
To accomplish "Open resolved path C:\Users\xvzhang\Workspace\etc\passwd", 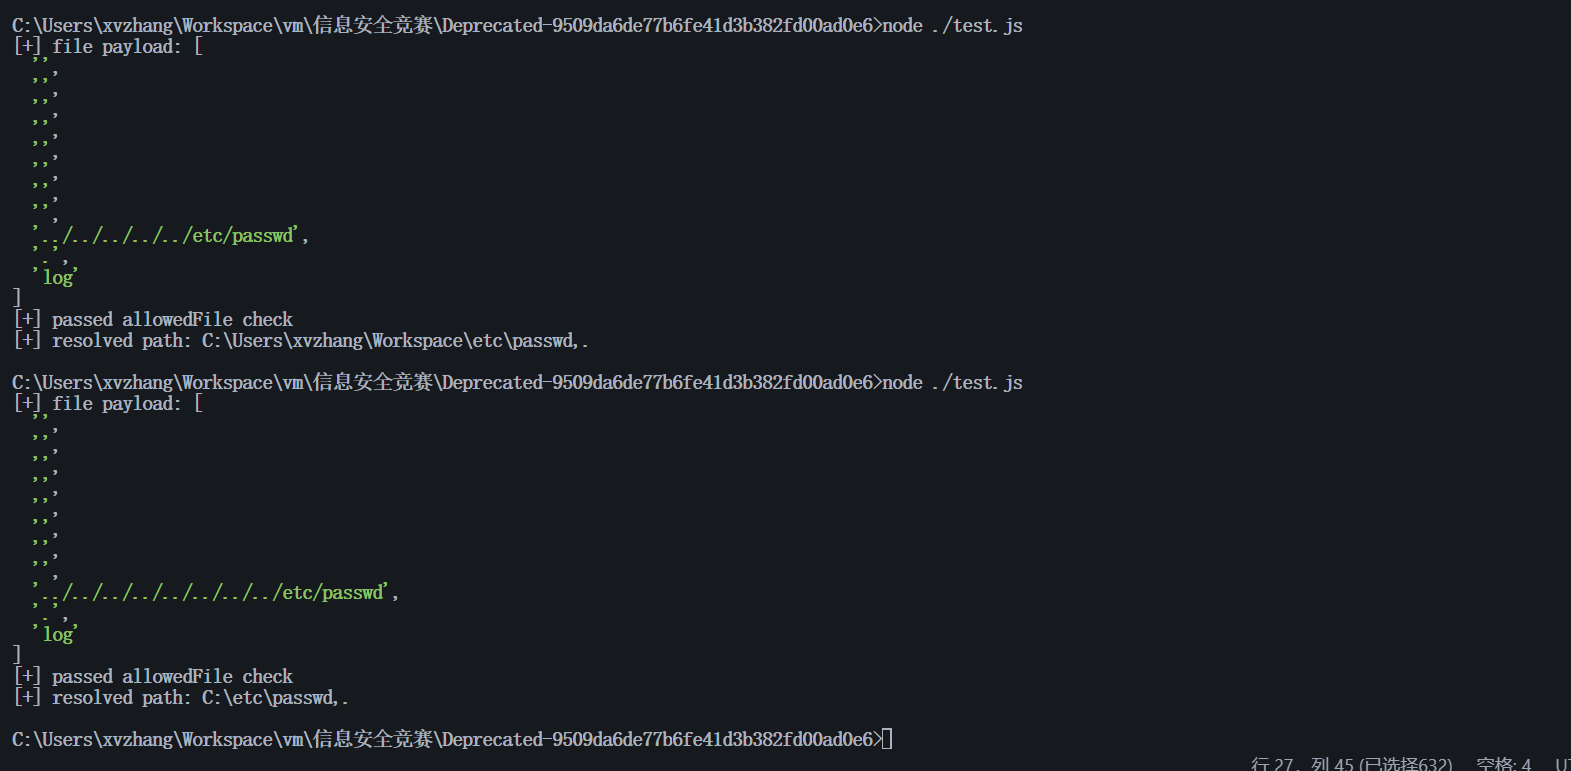I will pyautogui.click(x=389, y=341).
